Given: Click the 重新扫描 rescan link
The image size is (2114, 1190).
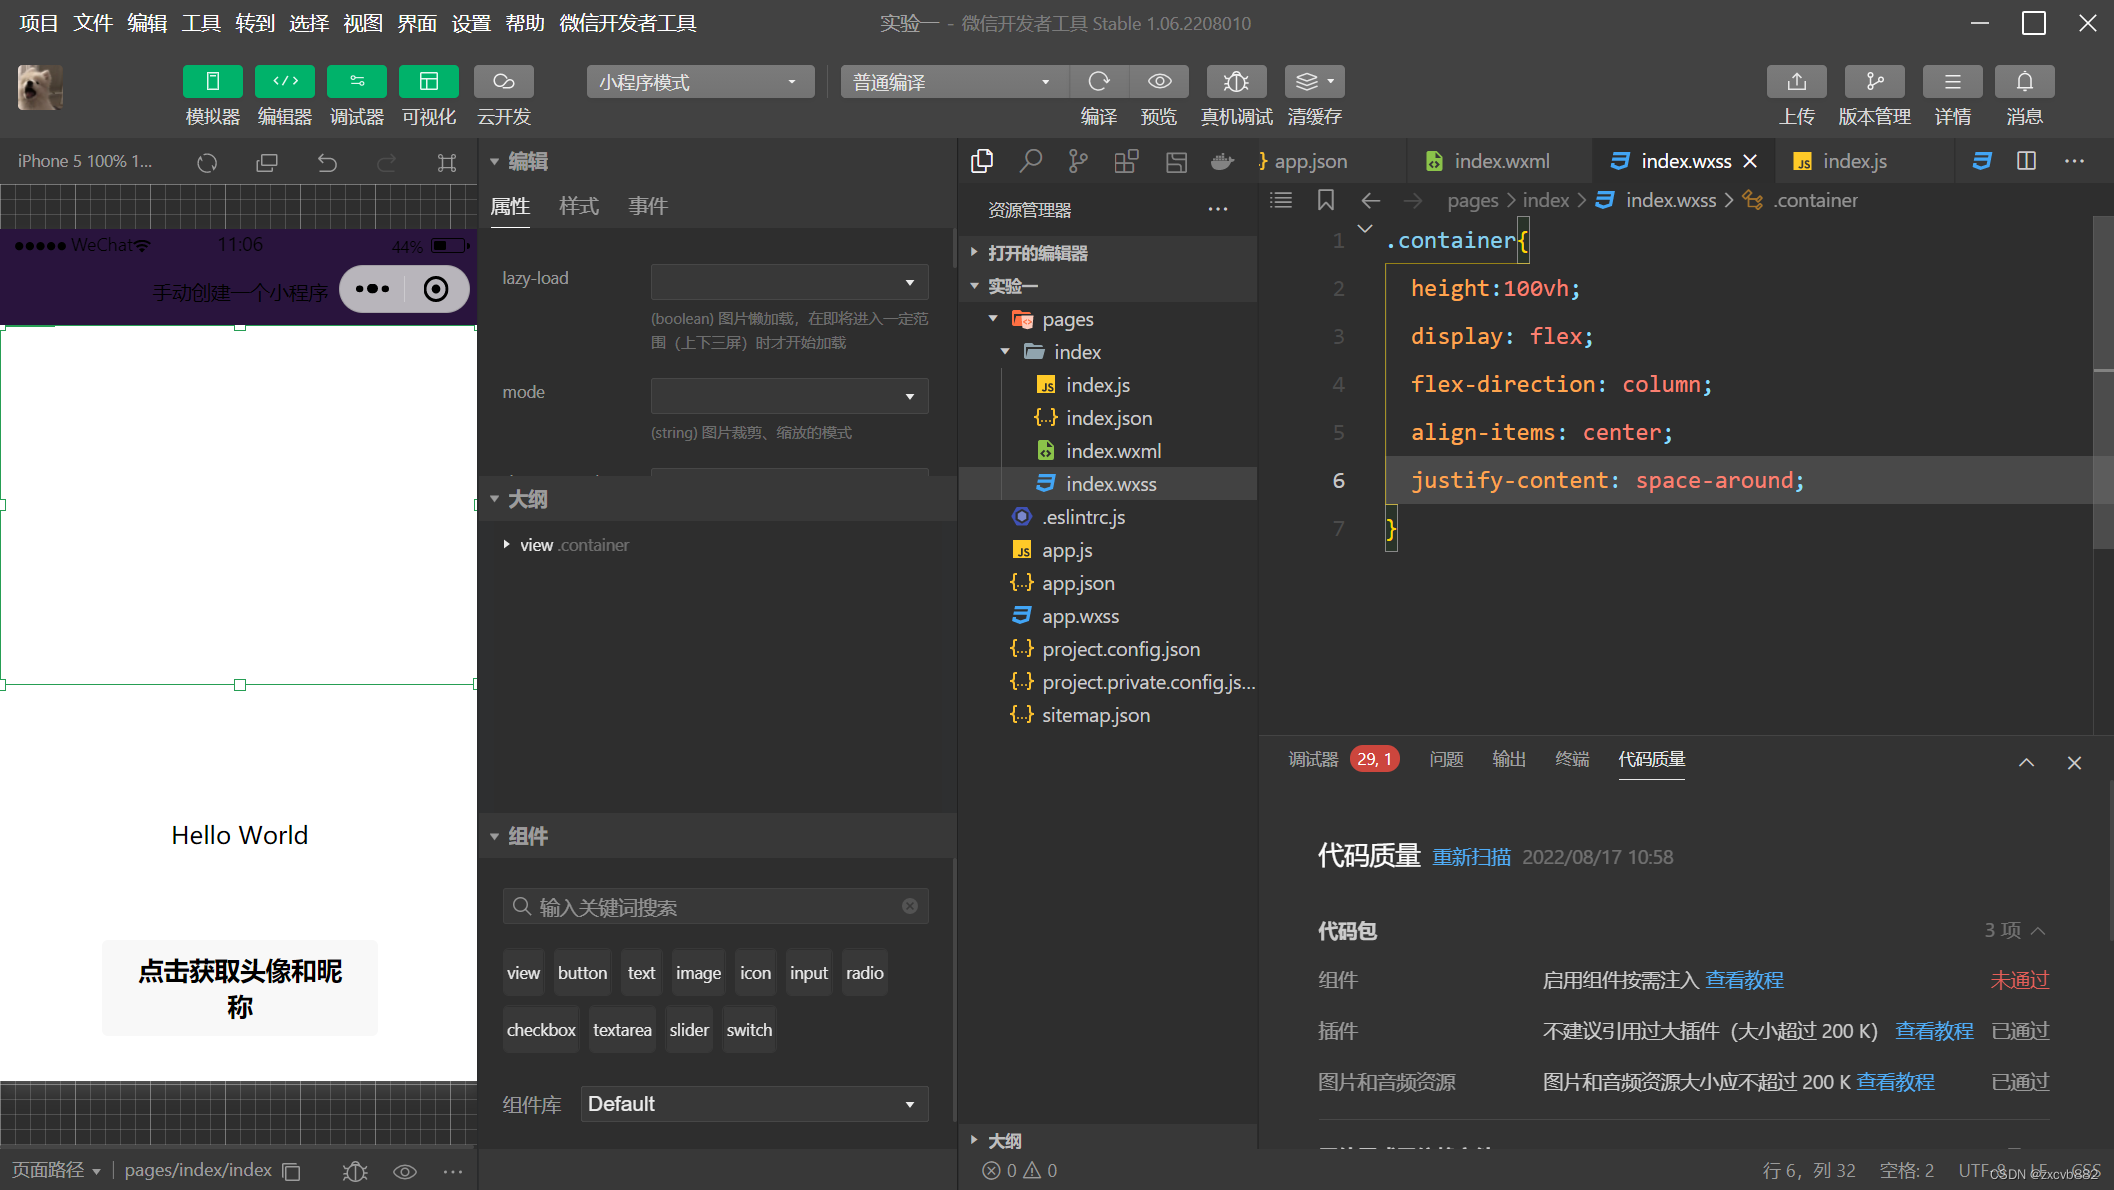Looking at the screenshot, I should [x=1471, y=857].
